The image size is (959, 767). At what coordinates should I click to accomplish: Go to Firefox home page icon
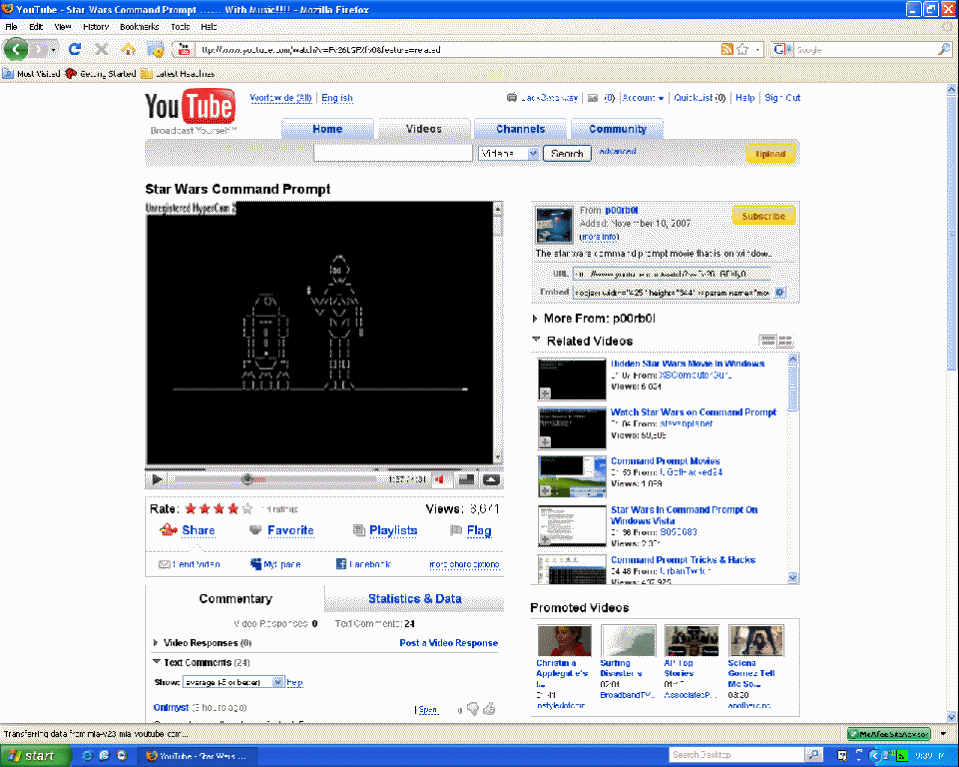tap(128, 49)
